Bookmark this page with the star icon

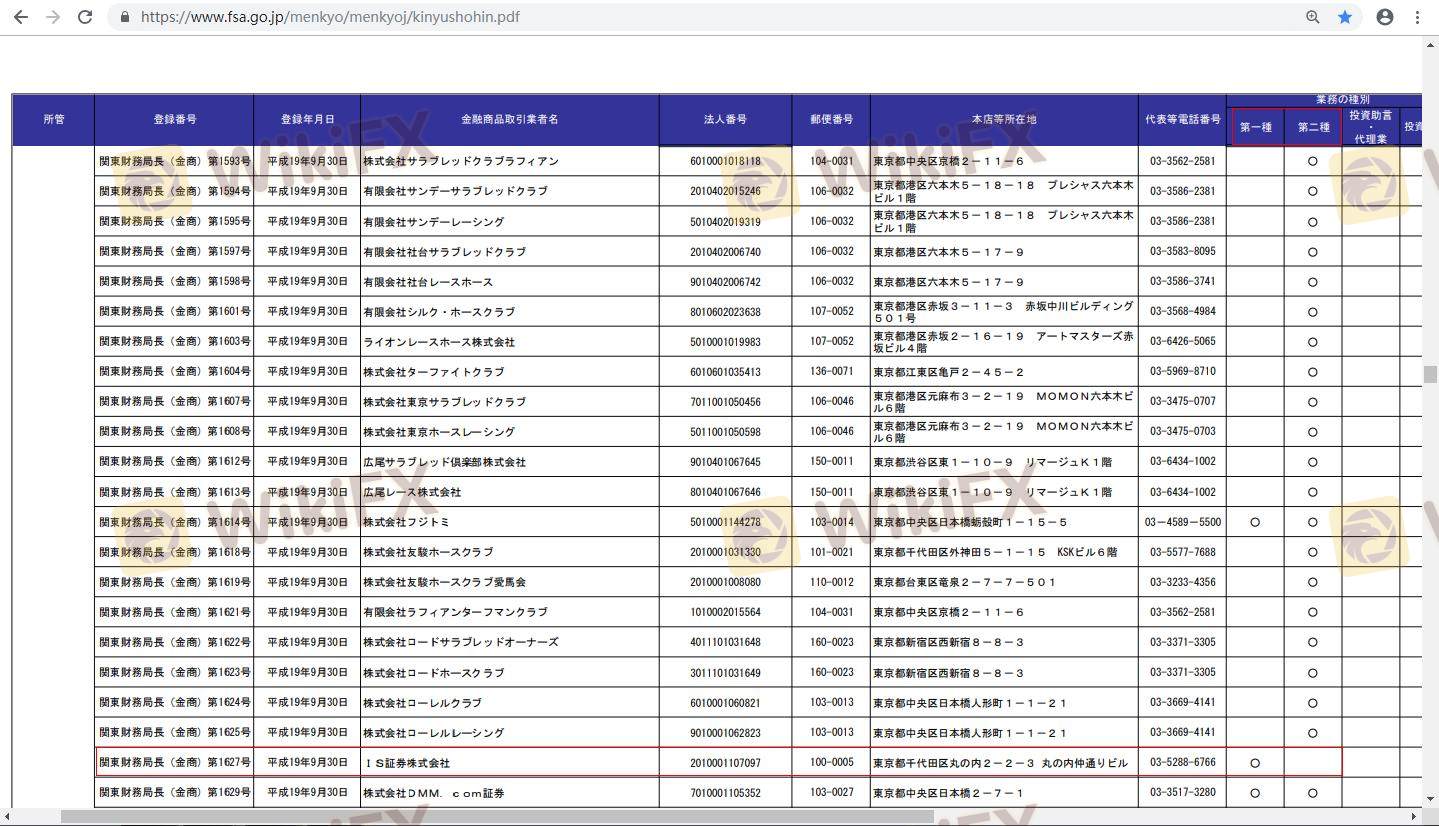click(1345, 17)
